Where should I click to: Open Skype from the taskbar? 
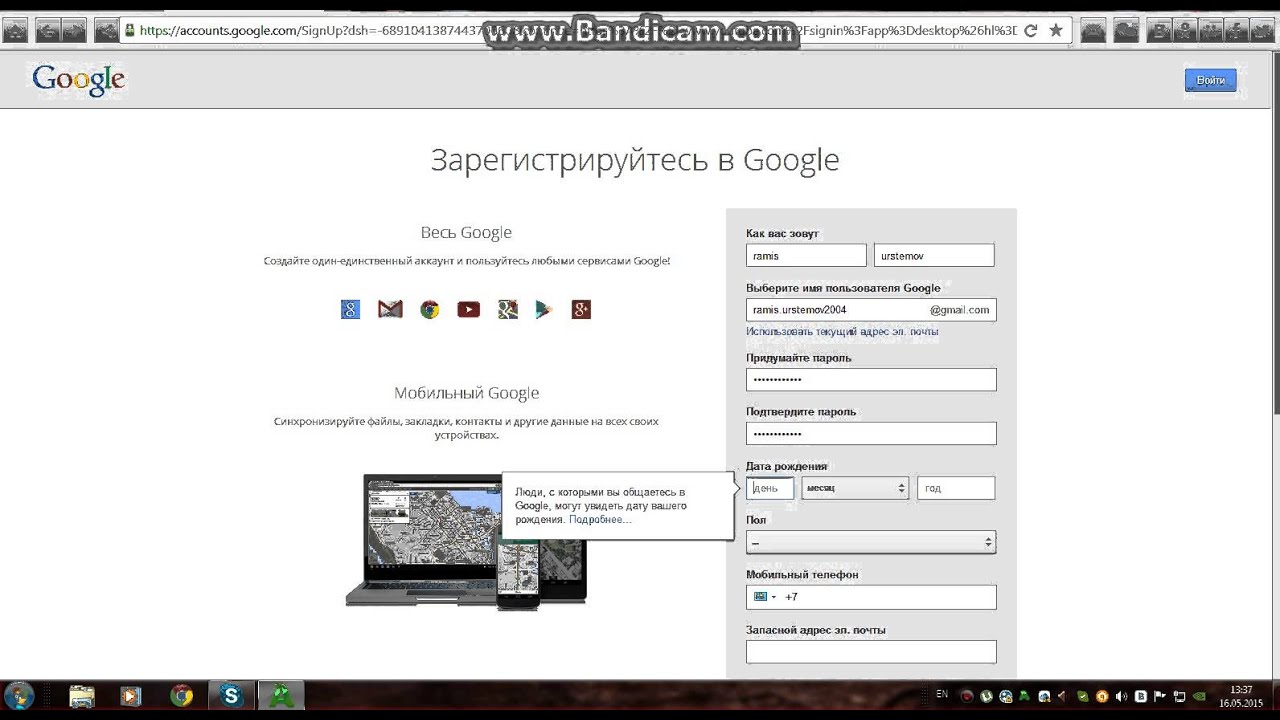(231, 696)
